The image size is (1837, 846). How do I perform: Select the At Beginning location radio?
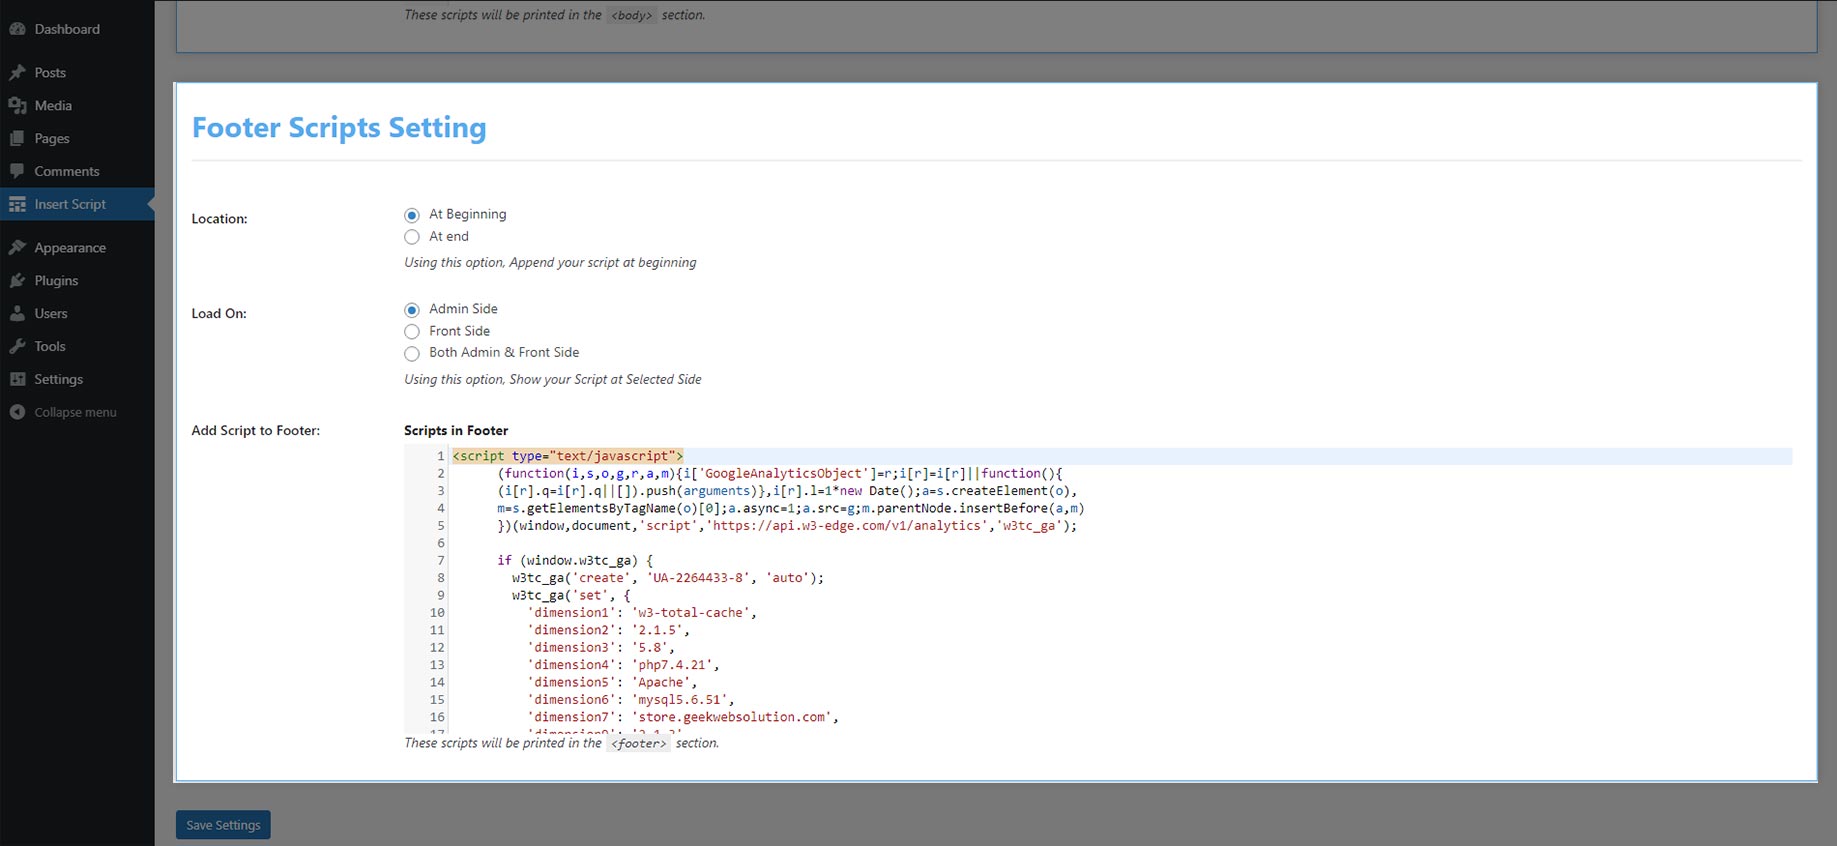point(412,215)
